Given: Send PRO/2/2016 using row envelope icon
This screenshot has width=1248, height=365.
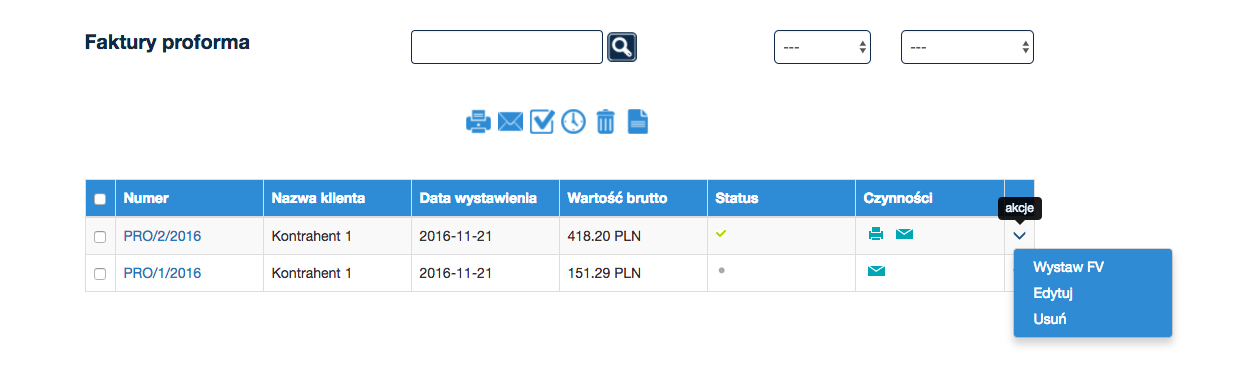Looking at the screenshot, I should 904,234.
